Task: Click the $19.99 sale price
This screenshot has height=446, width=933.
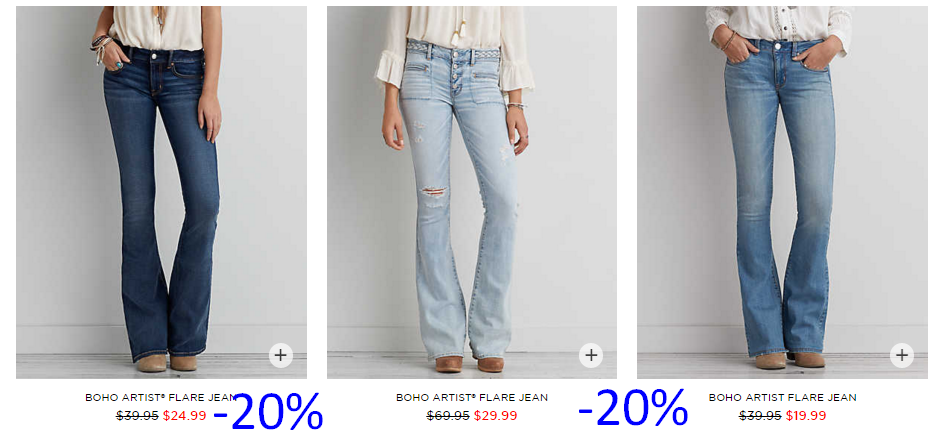Action: 806,415
